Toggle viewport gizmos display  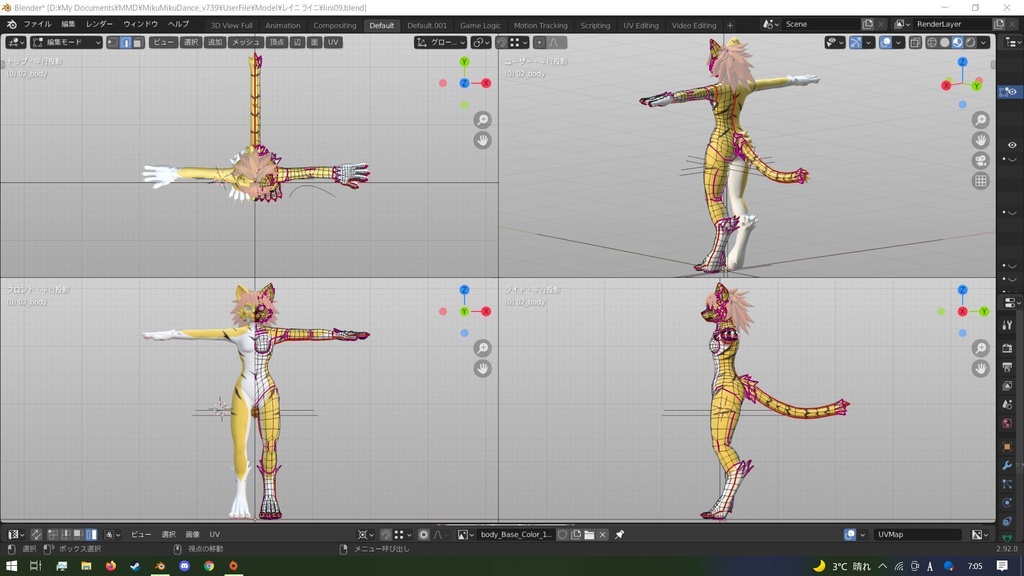tap(856, 42)
